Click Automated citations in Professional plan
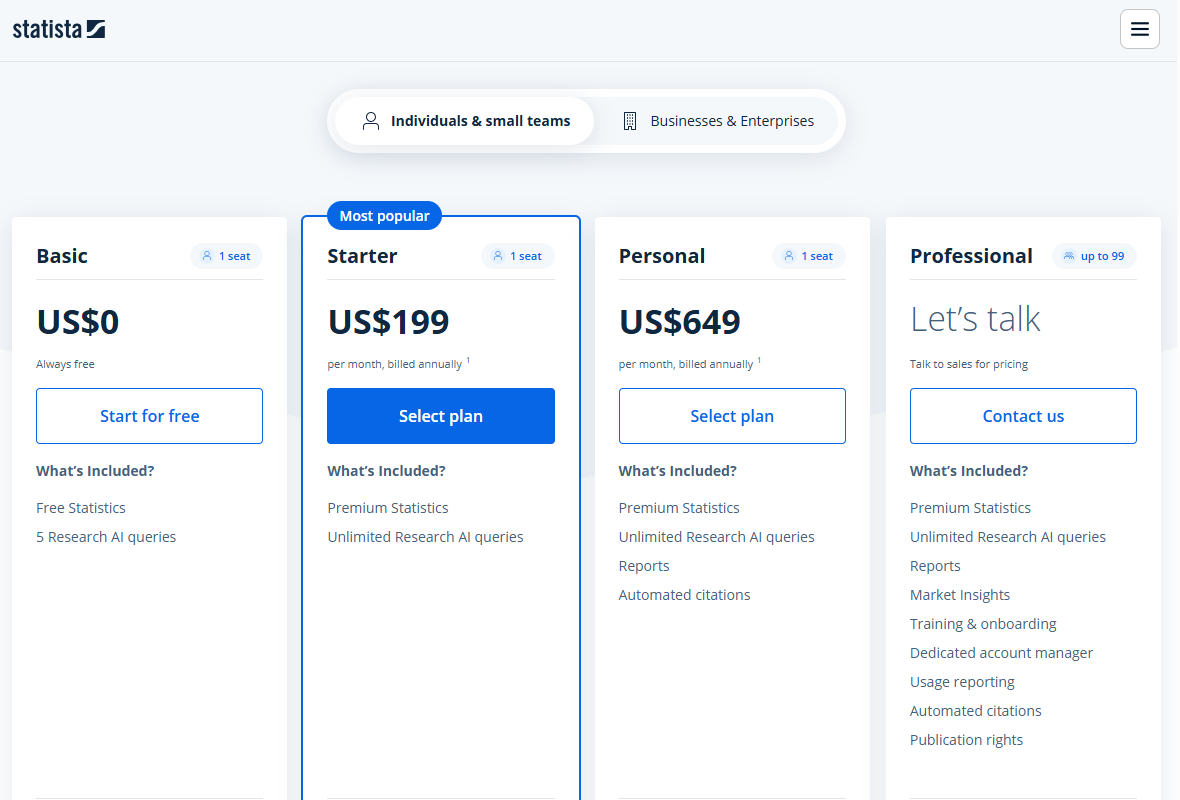 (x=976, y=711)
